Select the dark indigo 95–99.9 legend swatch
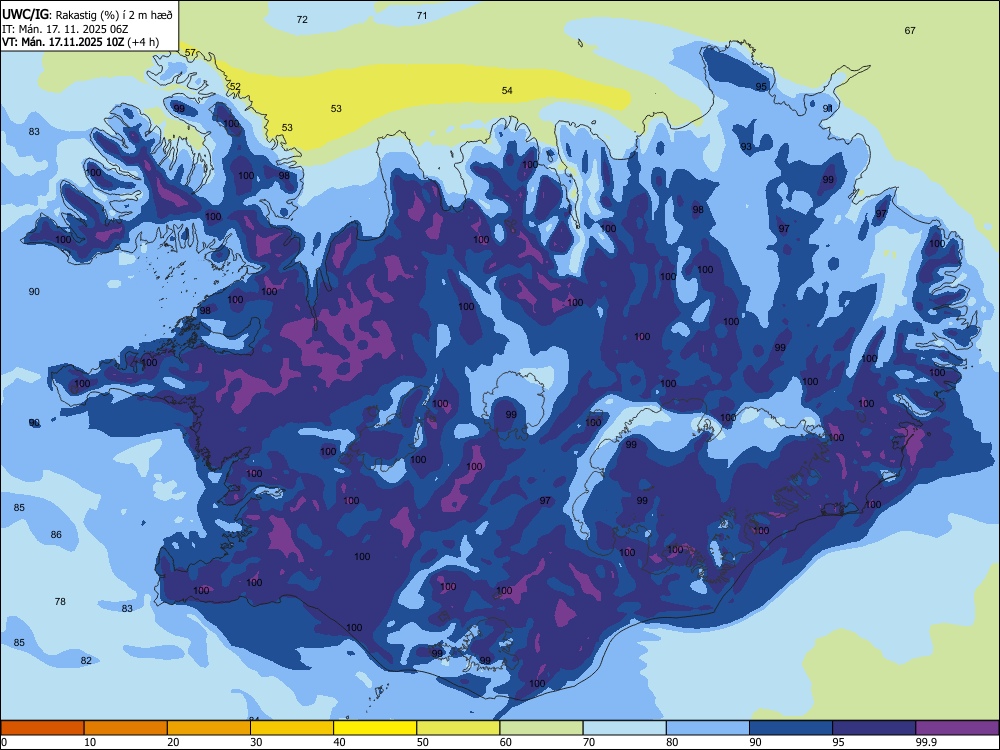The width and height of the screenshot is (1000, 750). point(874,728)
